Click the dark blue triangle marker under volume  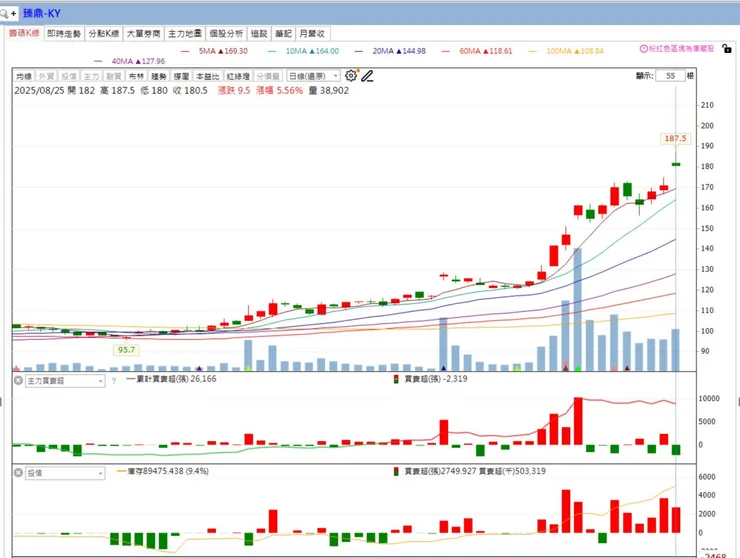(x=443, y=368)
